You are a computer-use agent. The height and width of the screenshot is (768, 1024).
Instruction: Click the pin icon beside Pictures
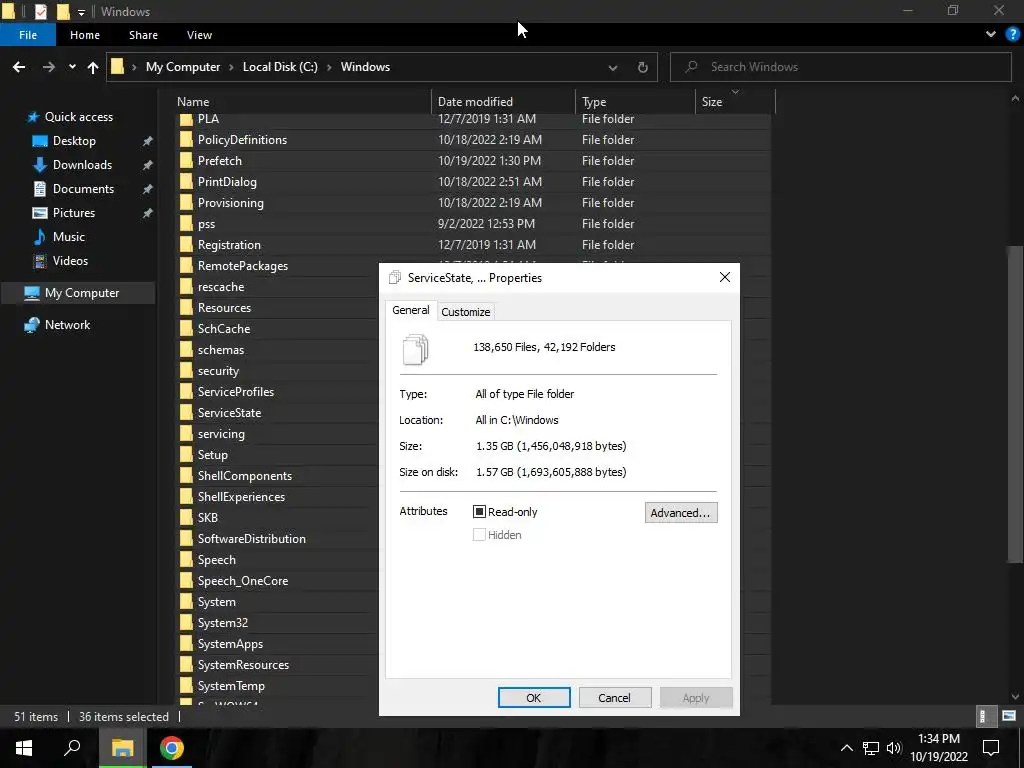click(x=148, y=213)
